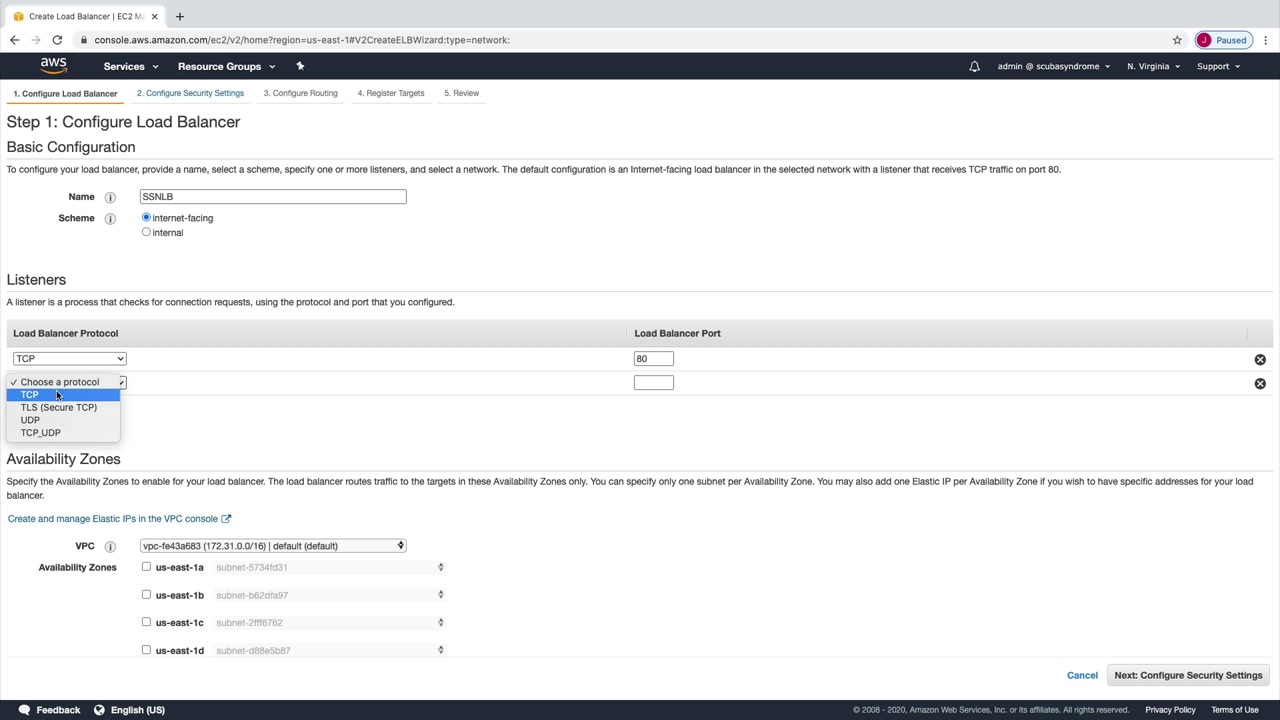Expand the Resource Groups menu
Image resolution: width=1280 pixels, height=720 pixels.
226,67
